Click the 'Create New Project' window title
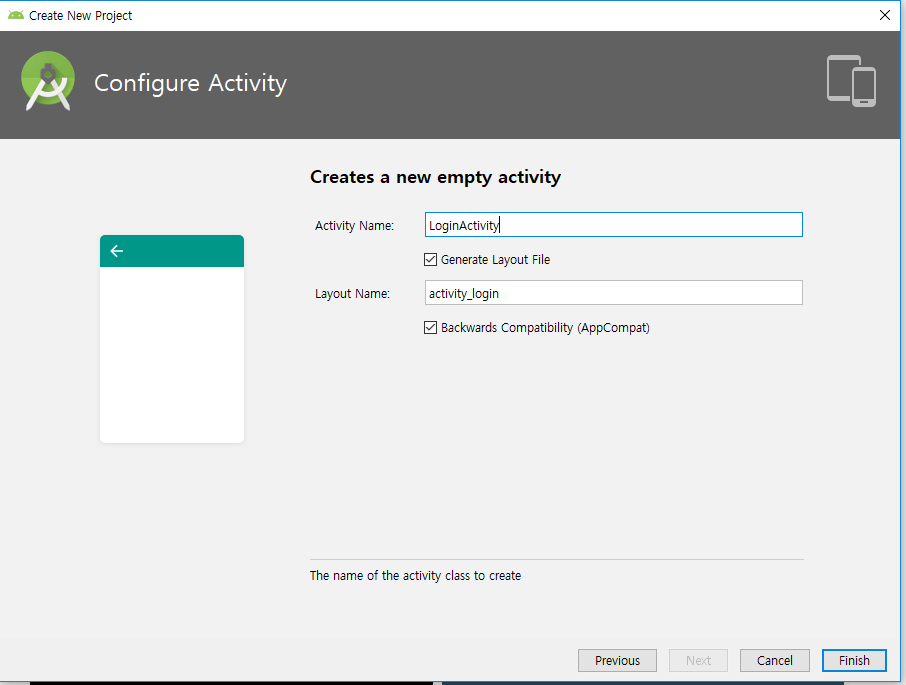This screenshot has height=685, width=906. pos(80,16)
